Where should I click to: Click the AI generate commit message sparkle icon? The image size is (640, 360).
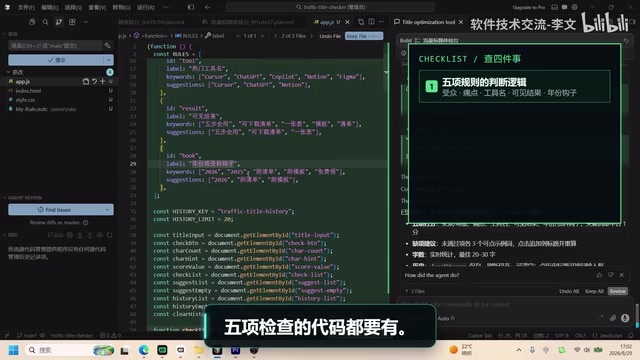click(107, 45)
